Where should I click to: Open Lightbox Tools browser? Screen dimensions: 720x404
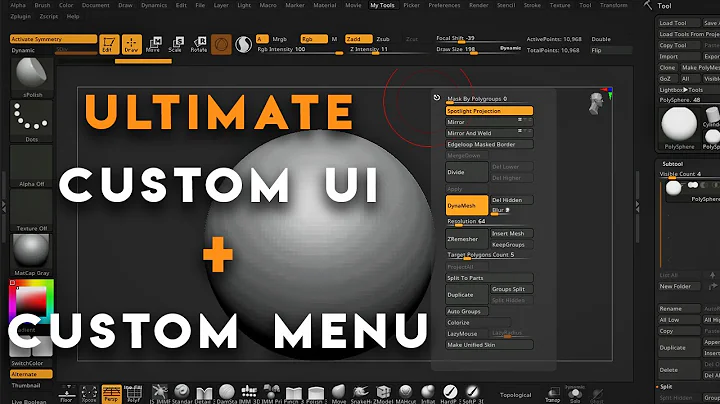point(681,90)
